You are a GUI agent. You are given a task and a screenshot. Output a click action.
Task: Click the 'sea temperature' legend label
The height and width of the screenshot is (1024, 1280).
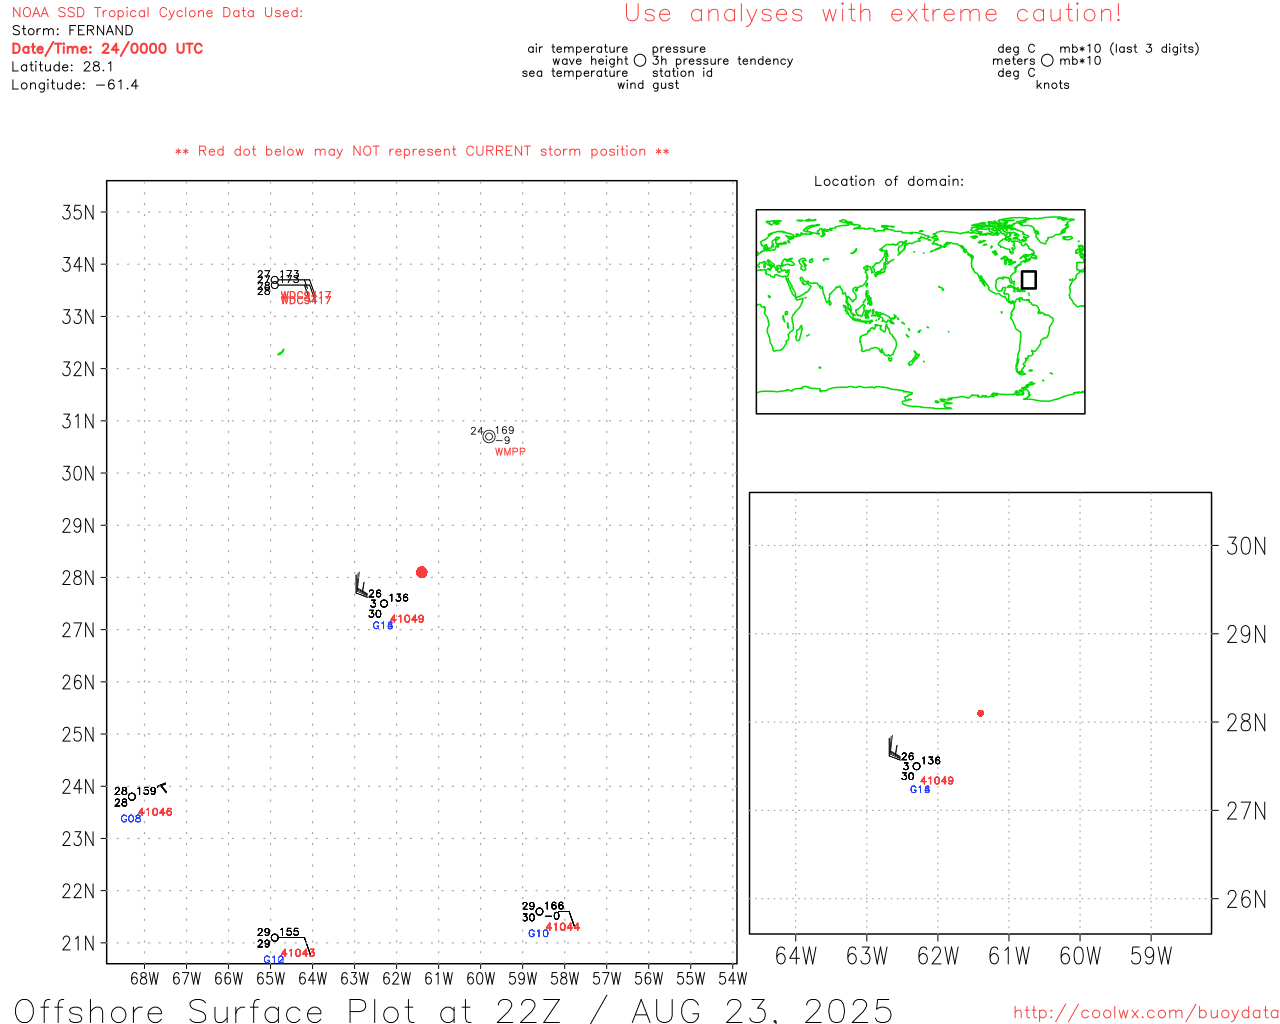click(x=575, y=73)
